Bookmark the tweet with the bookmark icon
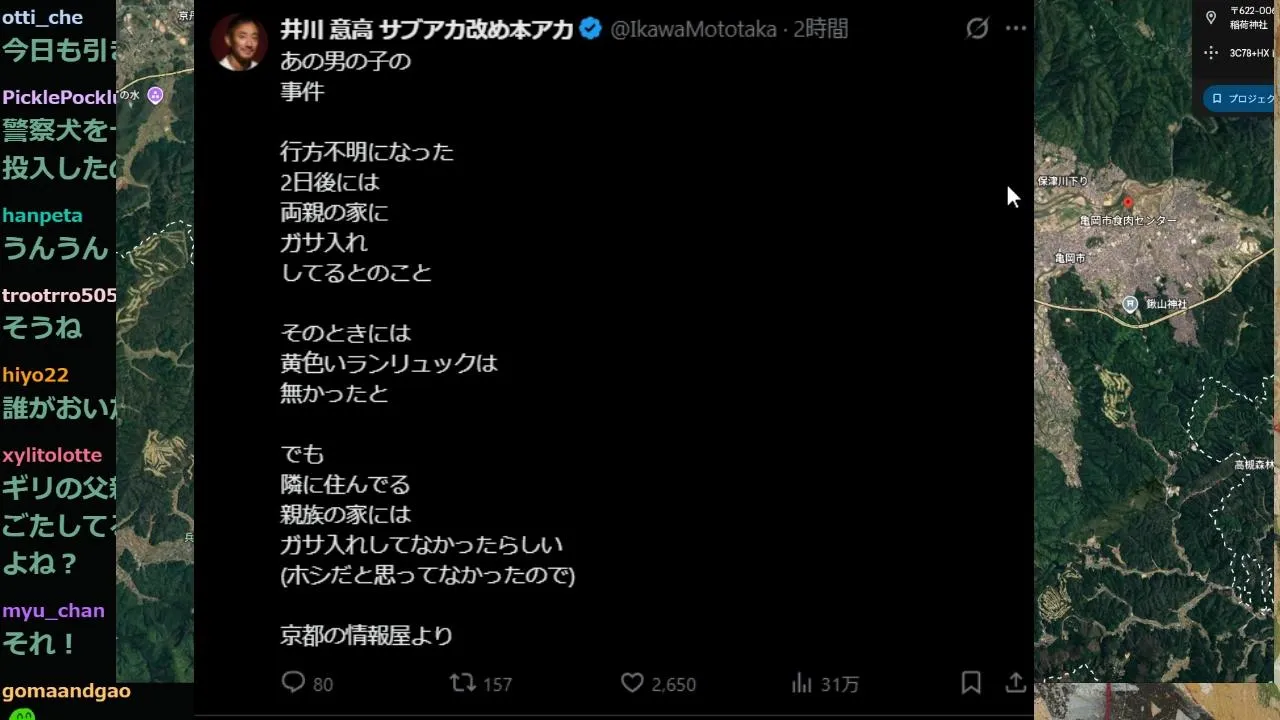The image size is (1280, 720). [970, 683]
